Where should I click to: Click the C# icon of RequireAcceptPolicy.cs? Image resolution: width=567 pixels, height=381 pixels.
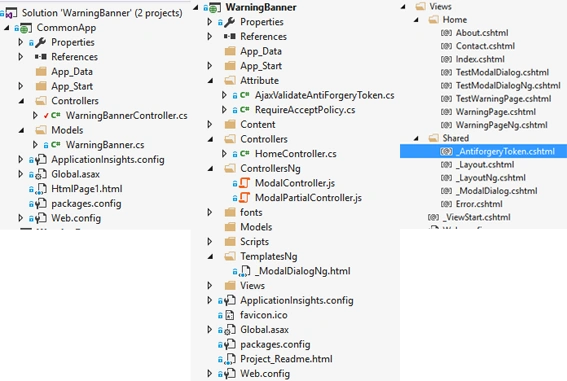pos(245,110)
